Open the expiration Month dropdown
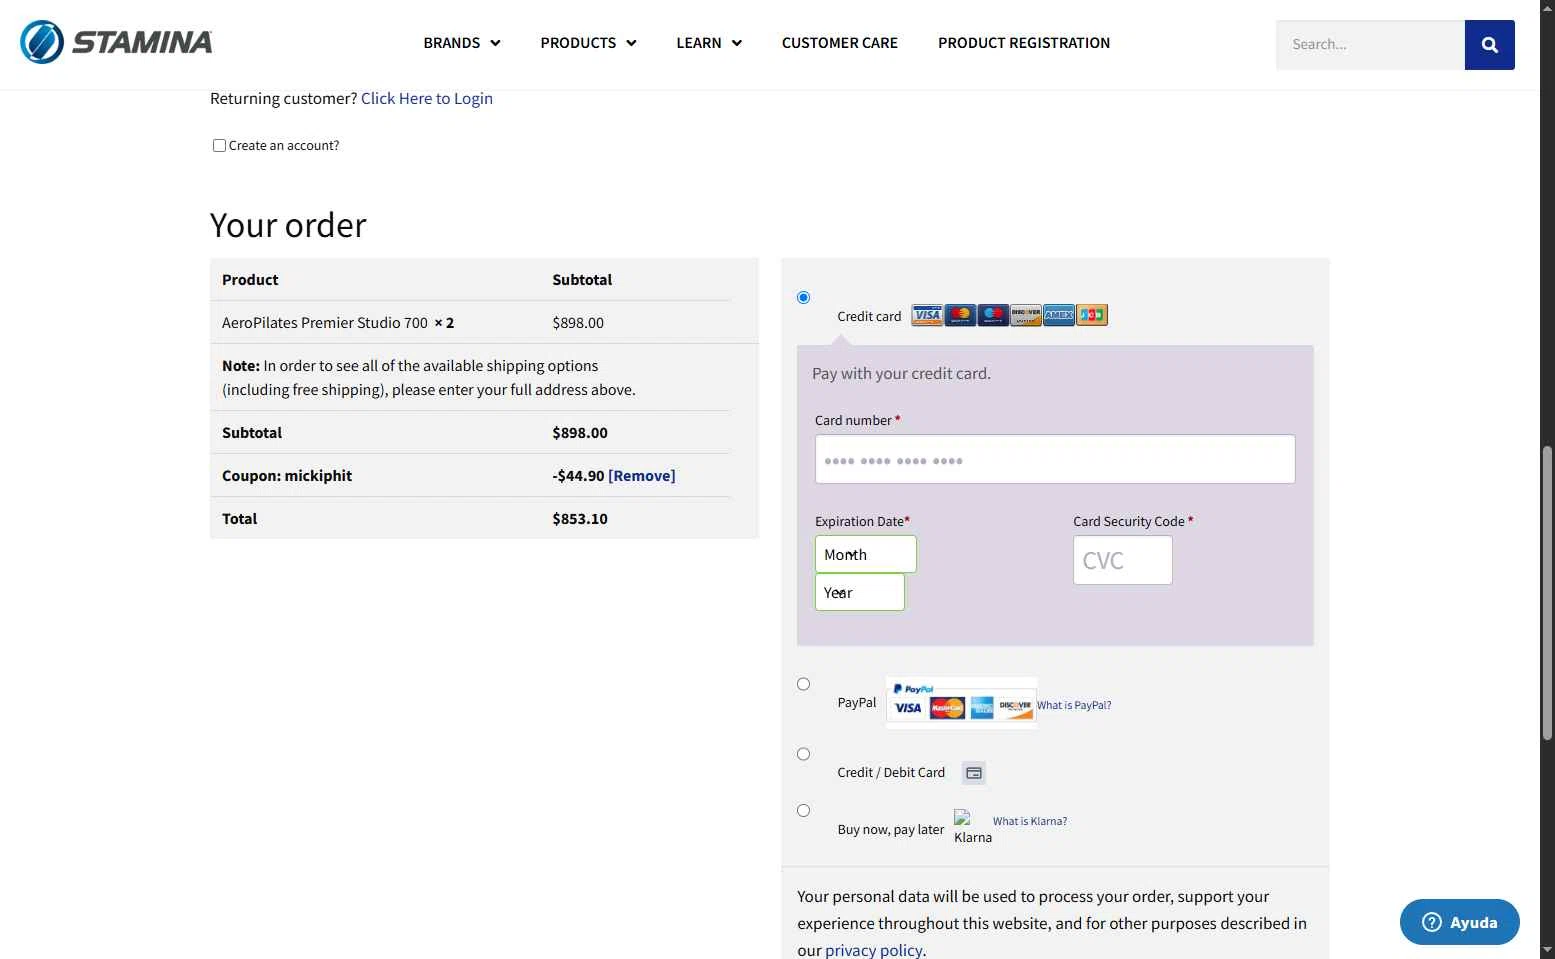The height and width of the screenshot is (959, 1555). (865, 554)
